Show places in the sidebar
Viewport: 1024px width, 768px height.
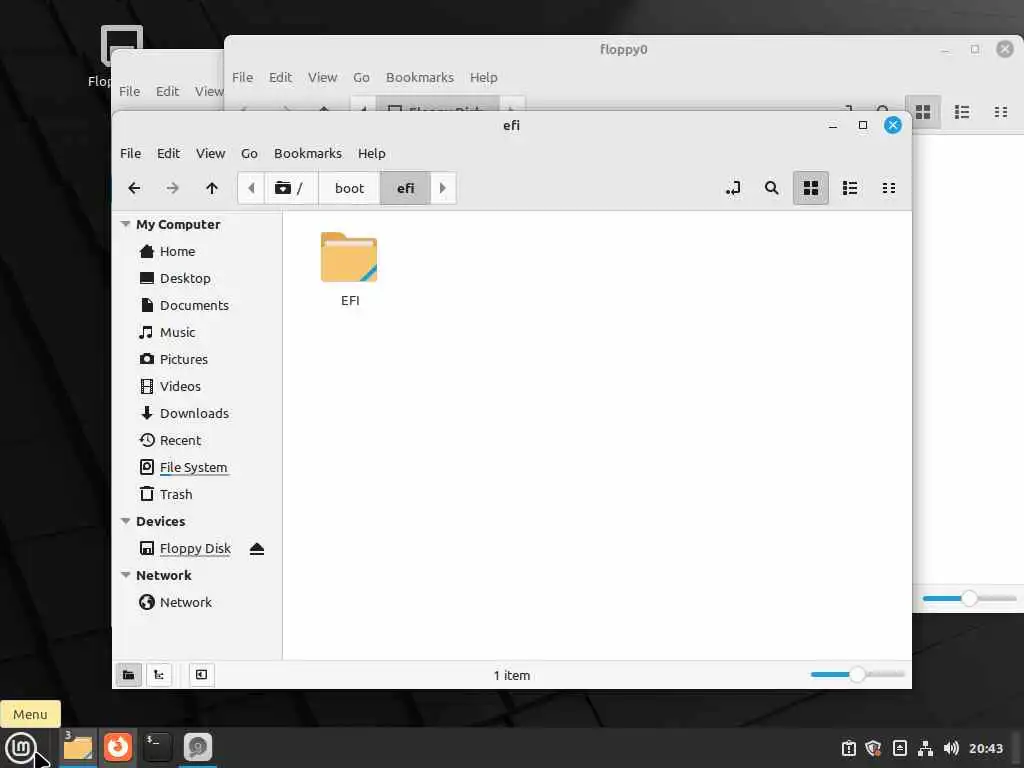point(129,675)
